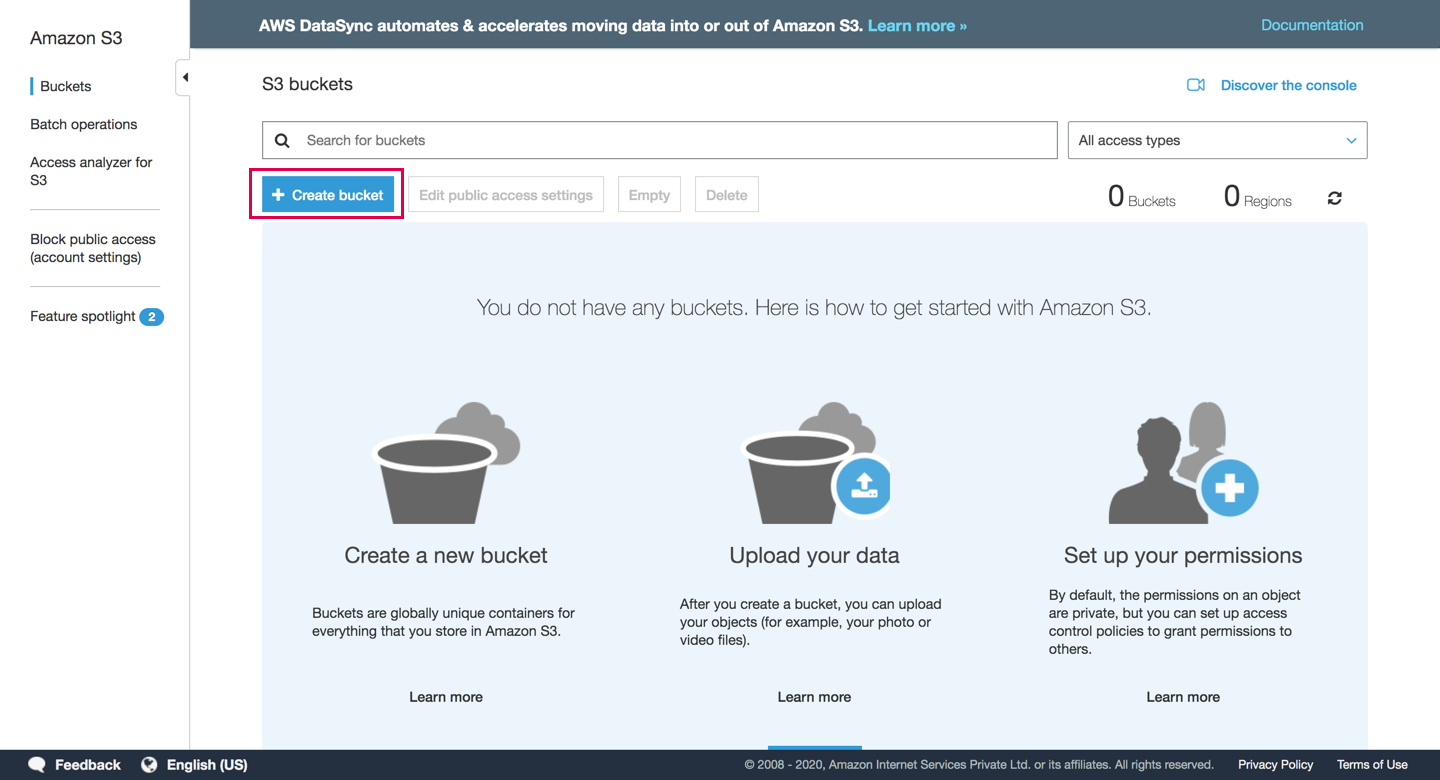Screen dimensions: 1440x780
Task: Click Learn more under Upload your data
Action: pos(814,697)
